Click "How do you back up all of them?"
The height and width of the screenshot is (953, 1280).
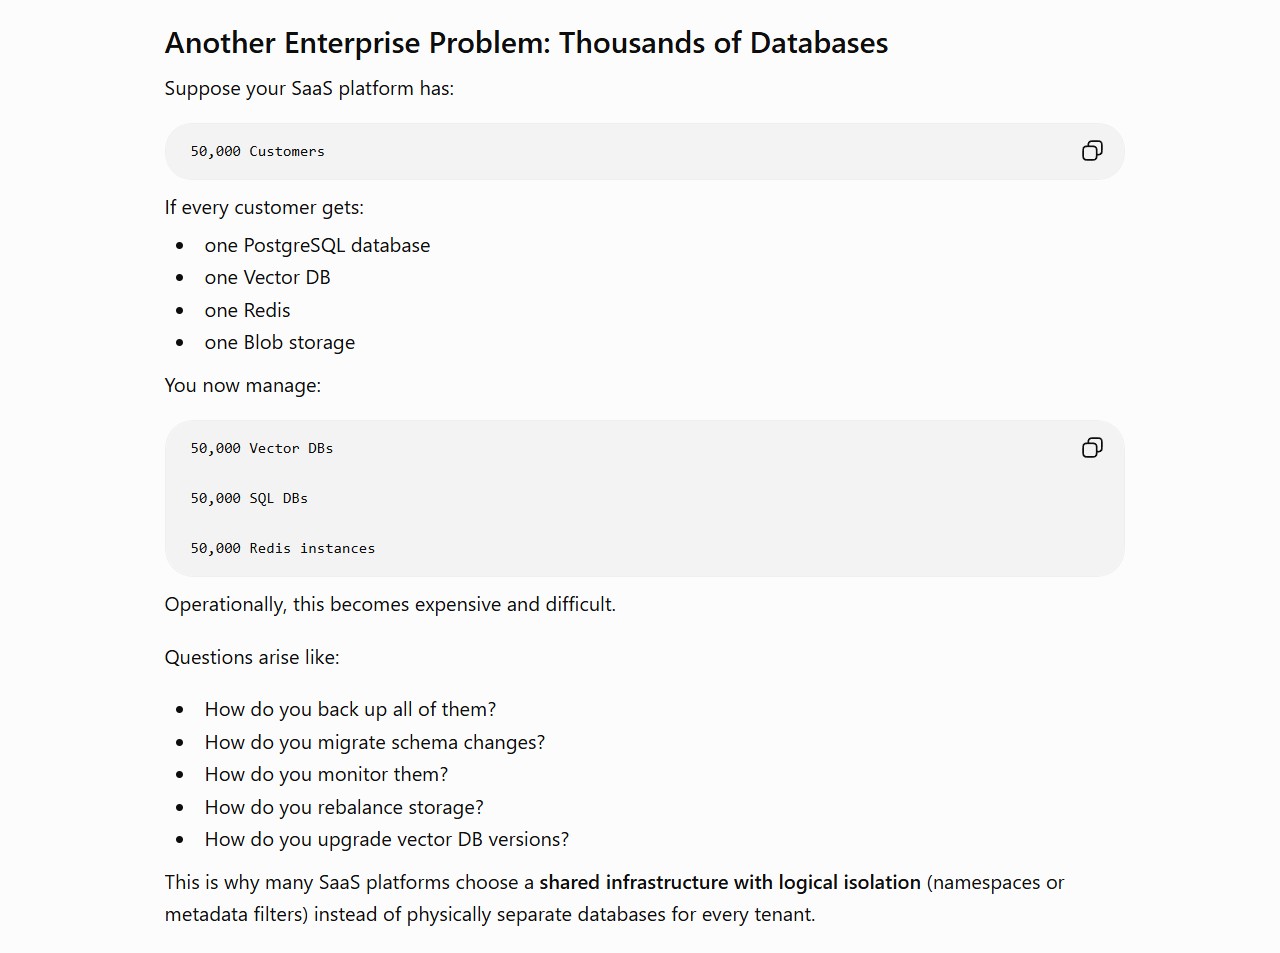pyautogui.click(x=350, y=710)
